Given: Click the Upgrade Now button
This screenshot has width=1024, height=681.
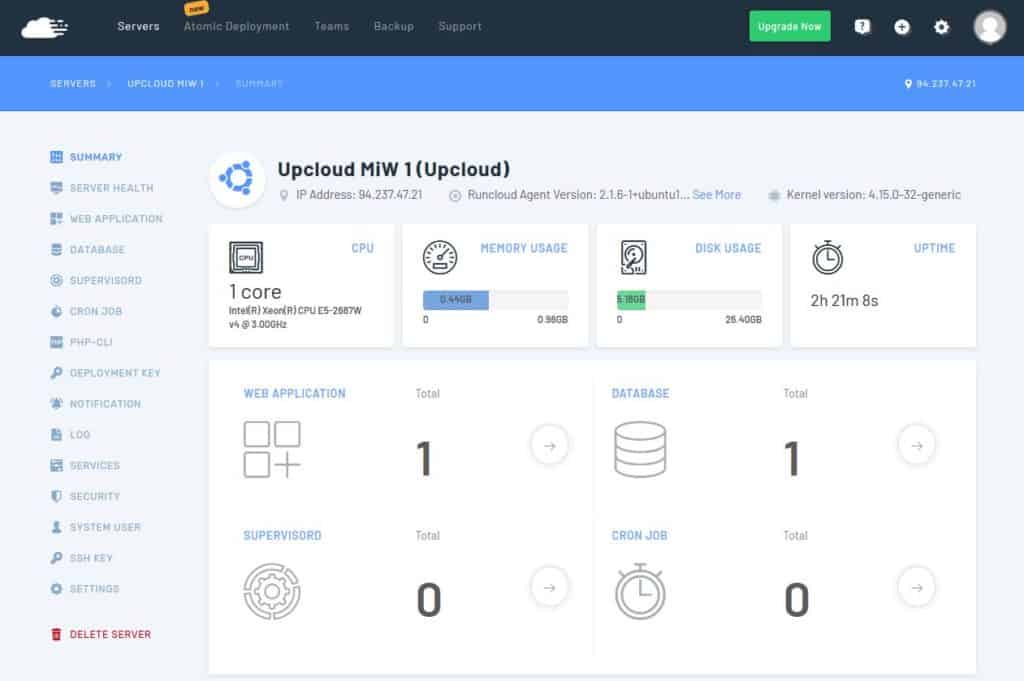Looking at the screenshot, I should (790, 26).
